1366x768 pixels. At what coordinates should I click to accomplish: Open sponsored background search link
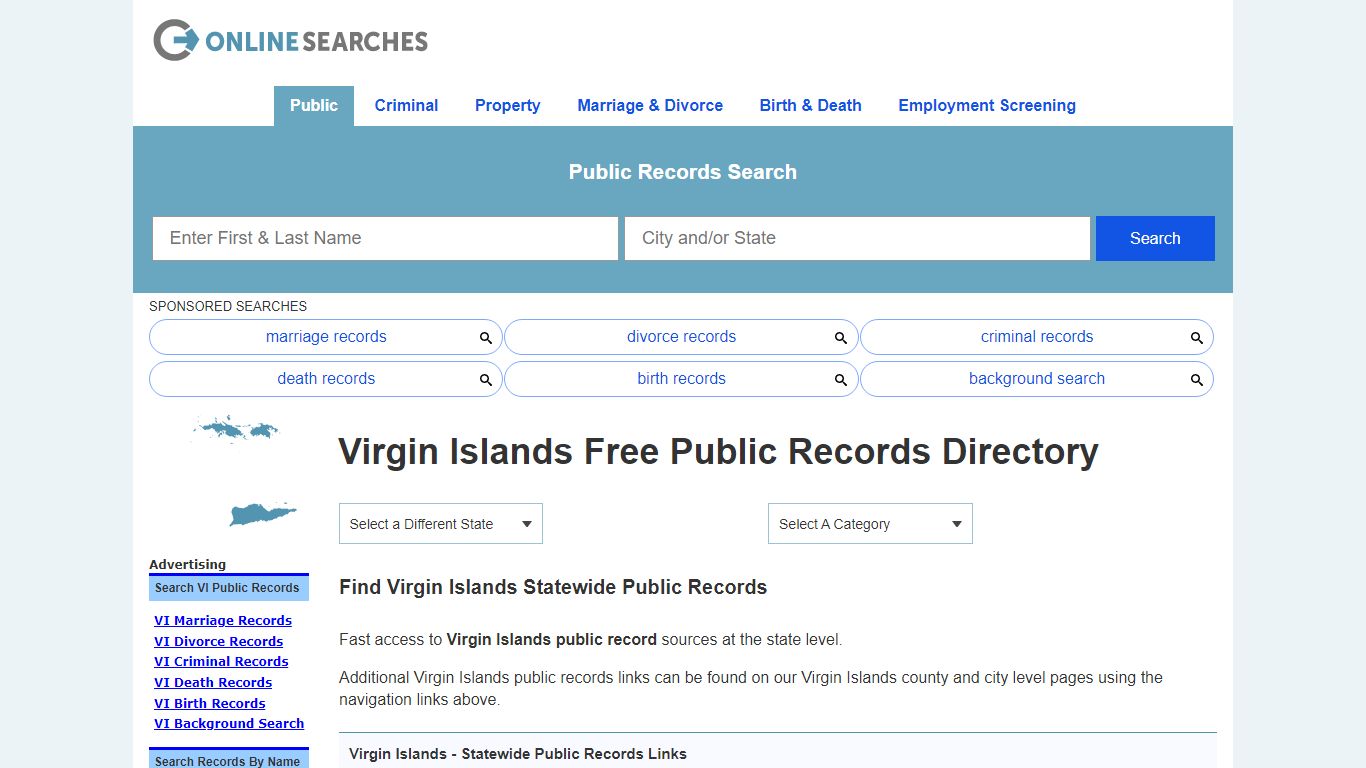point(1037,379)
